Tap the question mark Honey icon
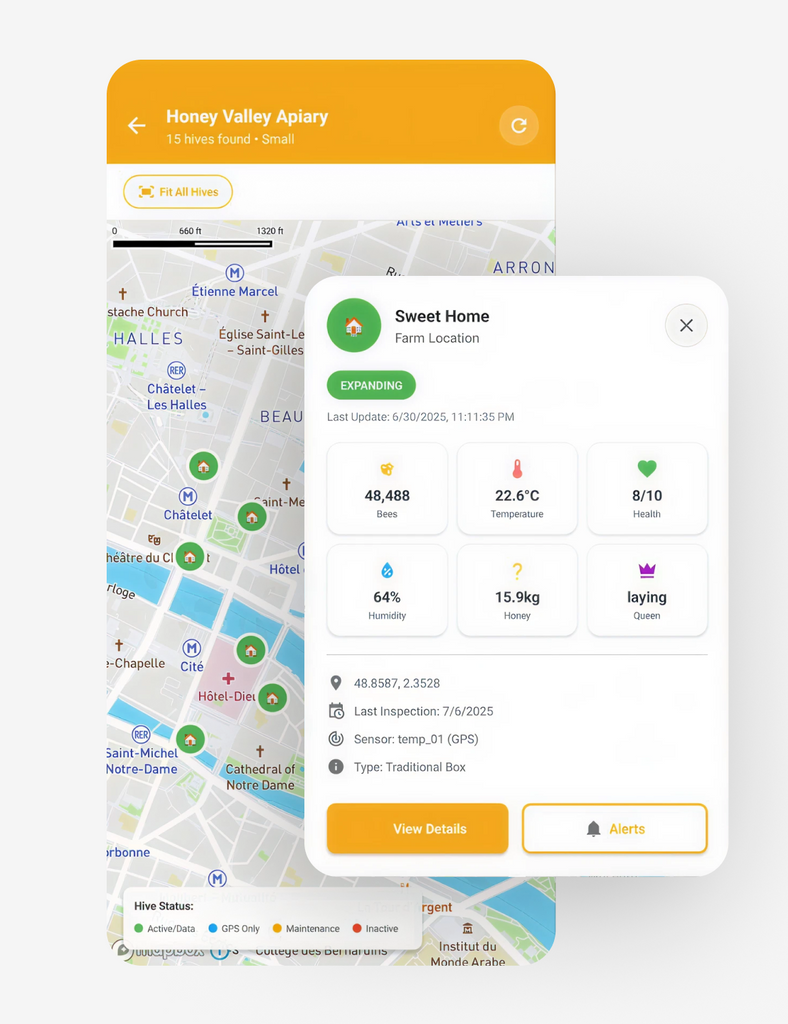 pos(517,571)
